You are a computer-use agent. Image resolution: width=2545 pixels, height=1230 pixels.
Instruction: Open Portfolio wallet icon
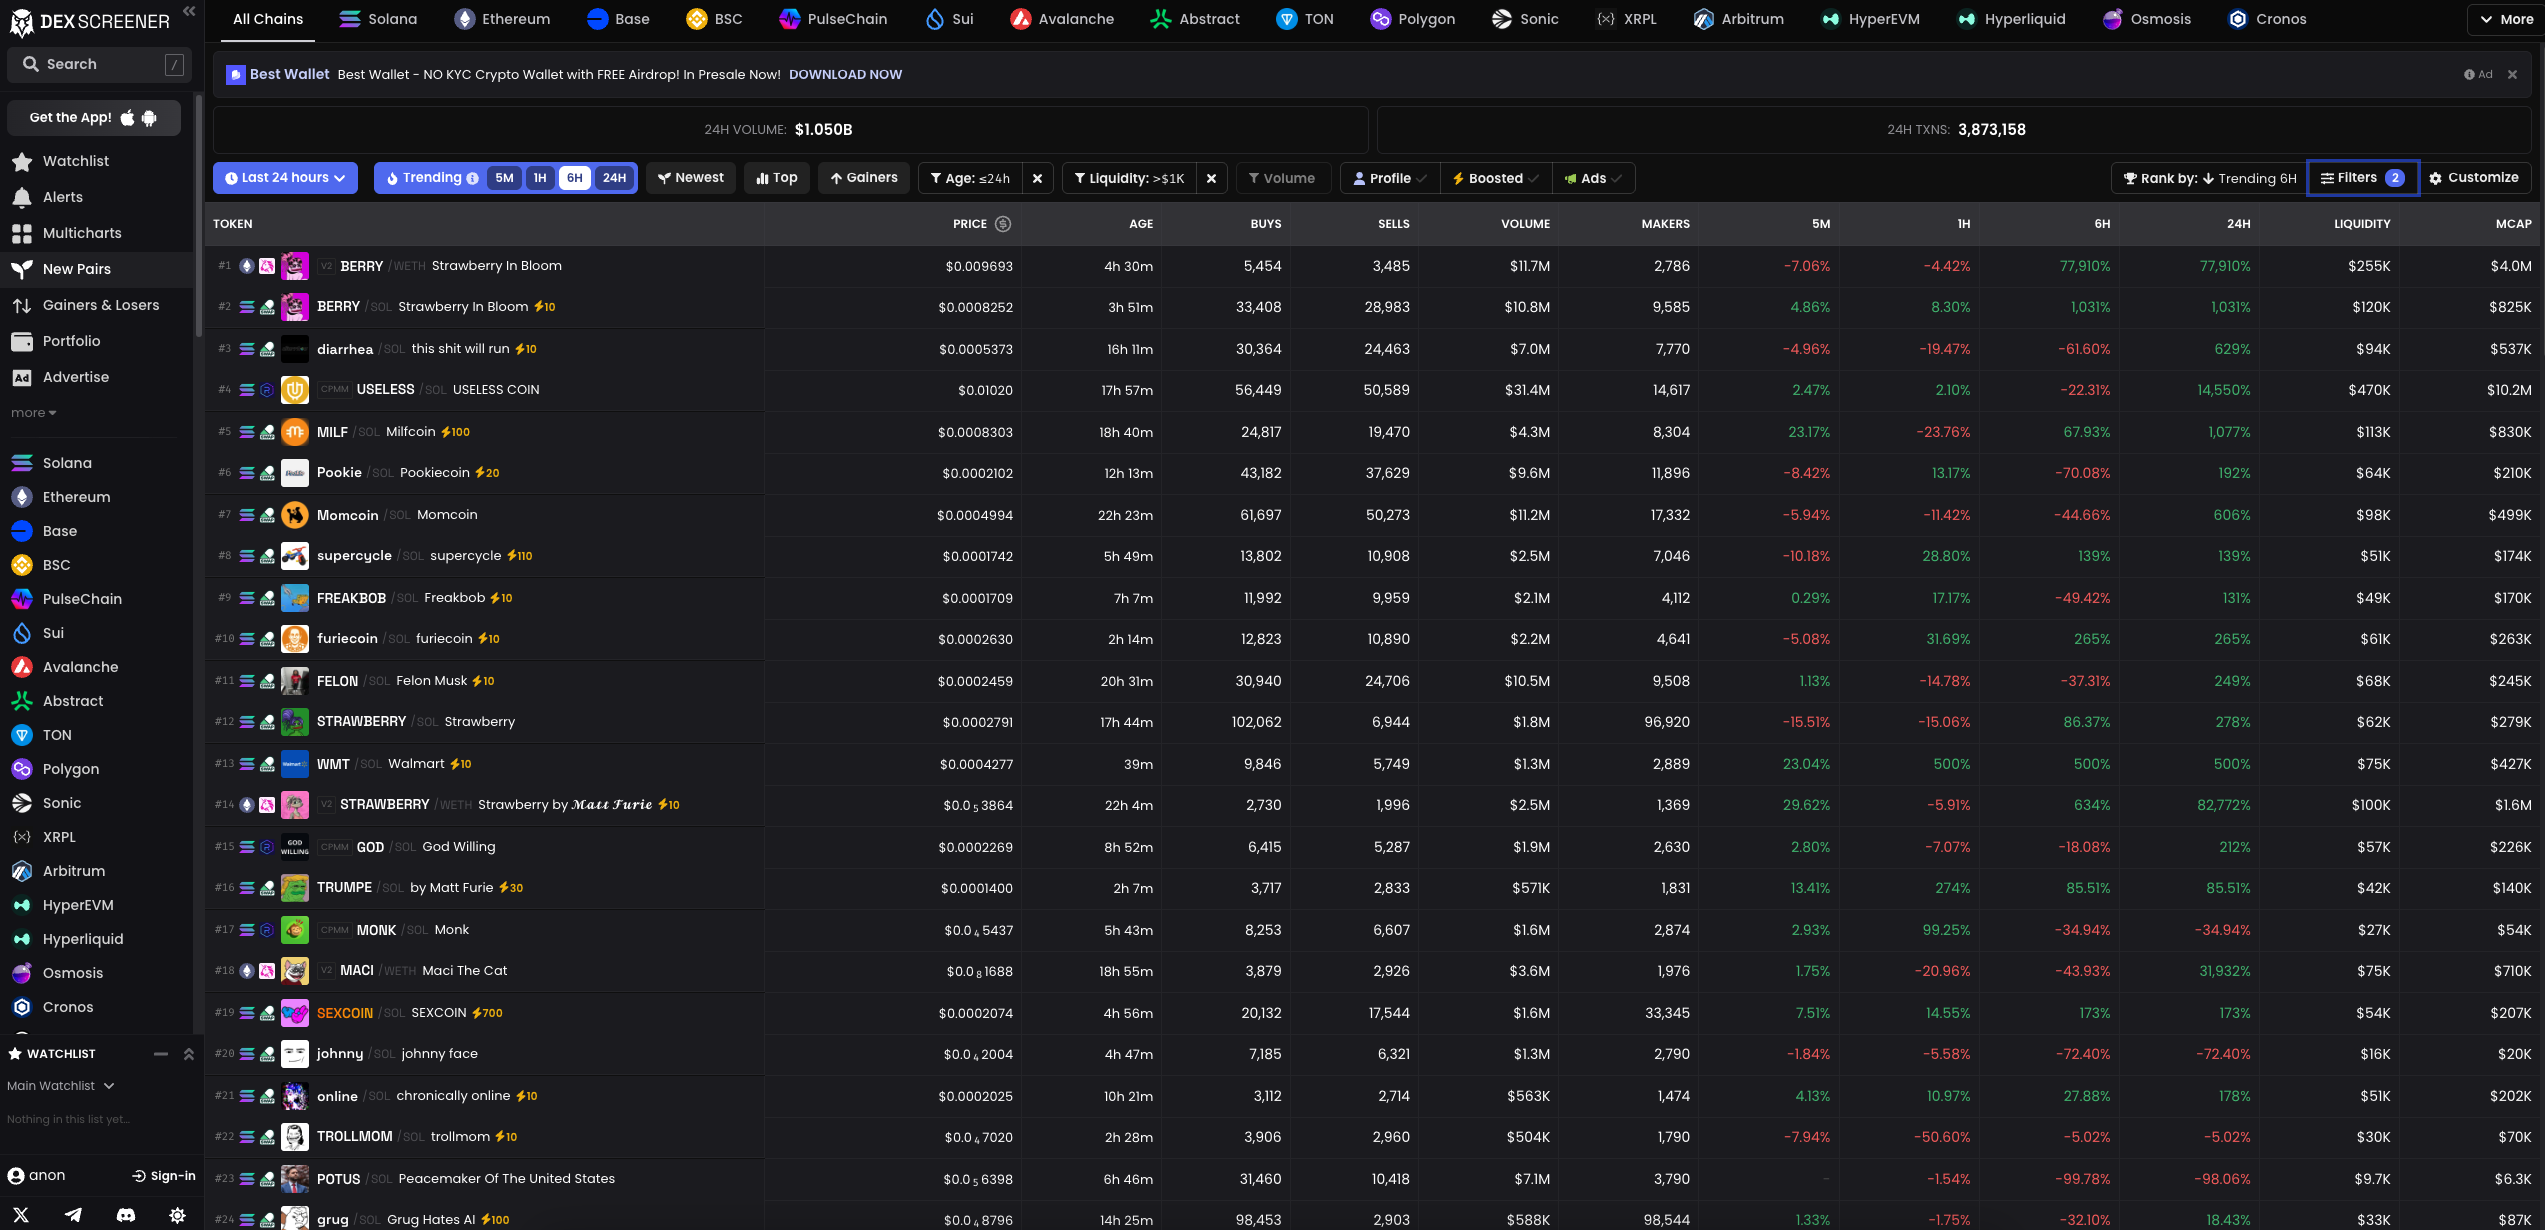coord(22,341)
